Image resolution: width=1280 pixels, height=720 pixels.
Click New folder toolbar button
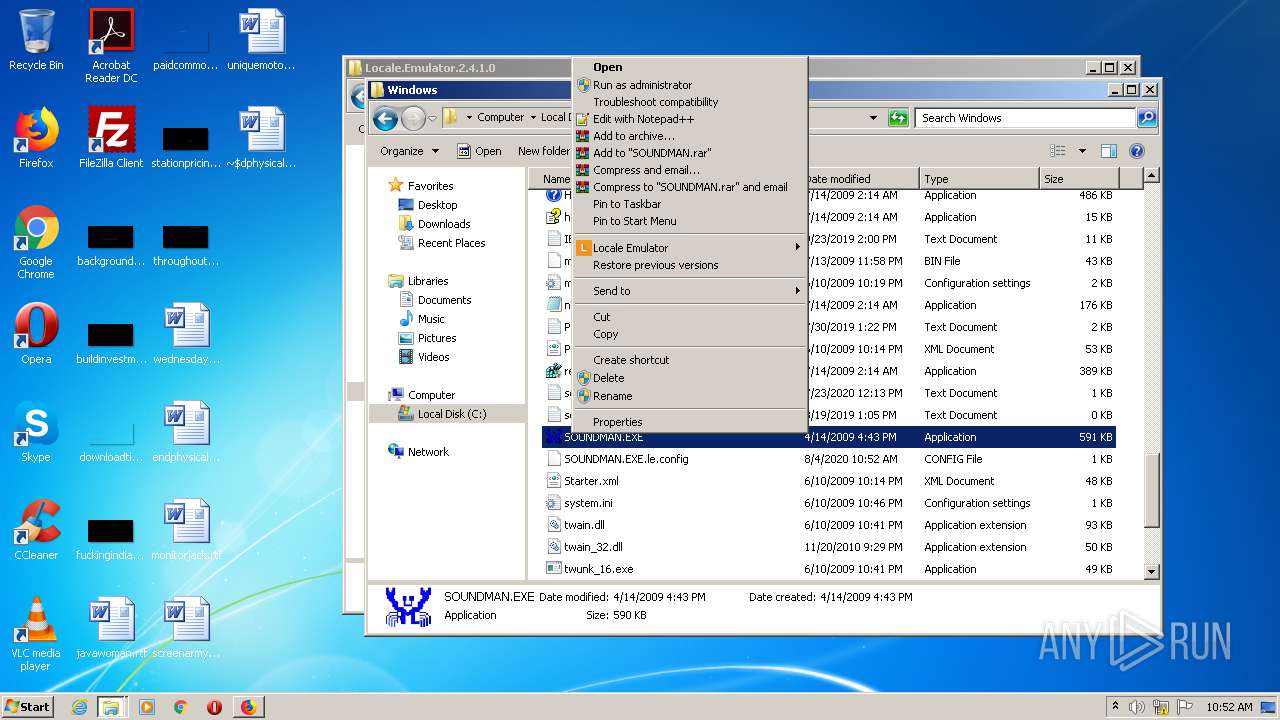click(543, 151)
